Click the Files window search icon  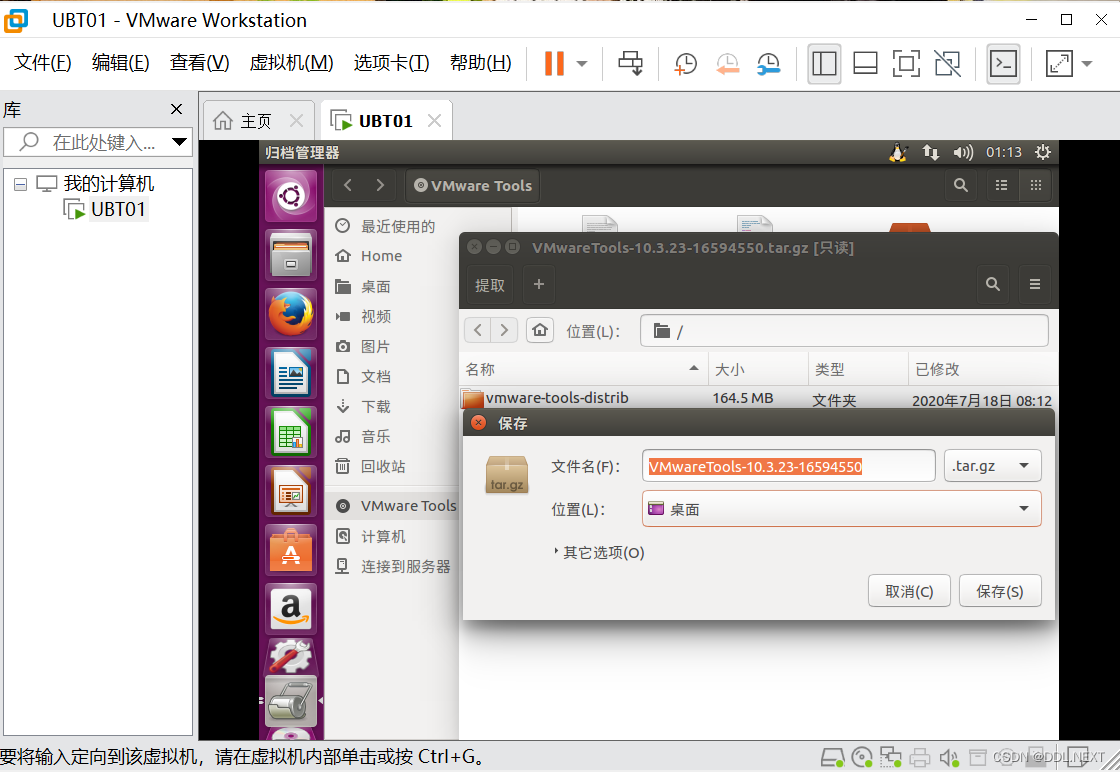961,186
